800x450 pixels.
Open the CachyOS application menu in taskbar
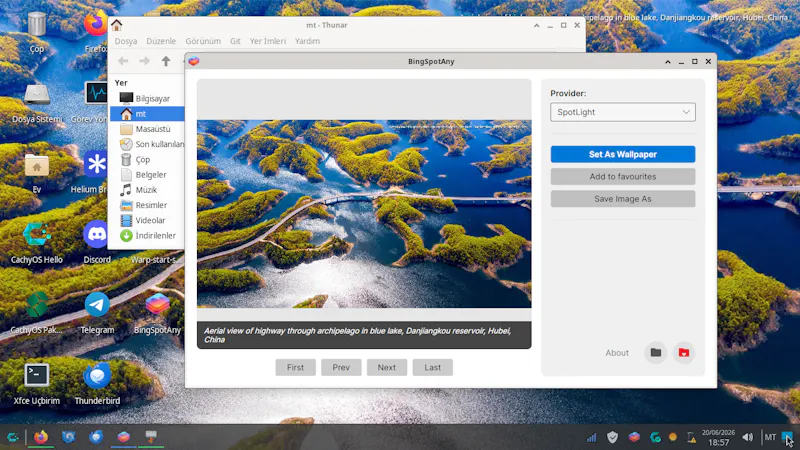pos(13,437)
